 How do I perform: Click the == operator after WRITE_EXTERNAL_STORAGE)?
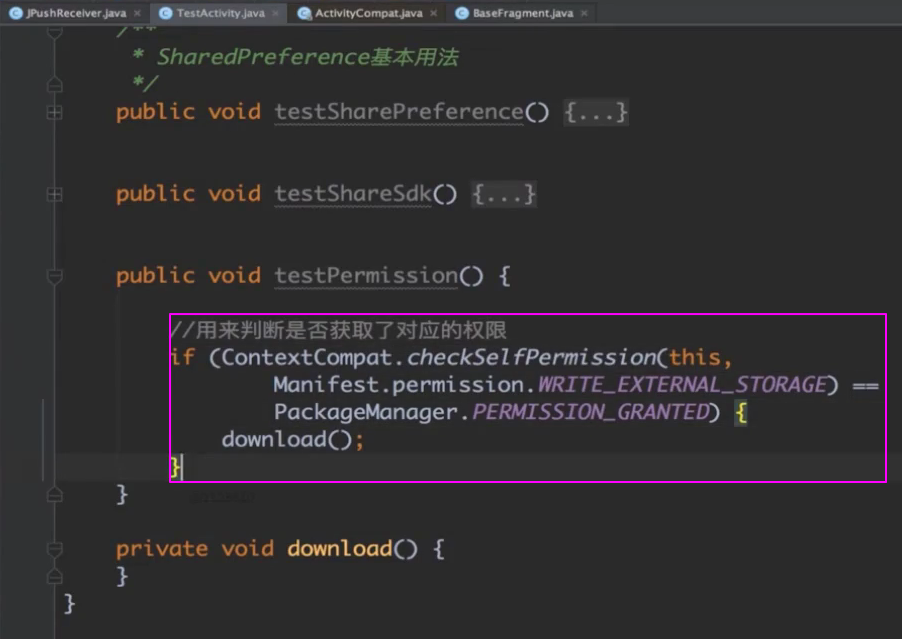pos(865,385)
